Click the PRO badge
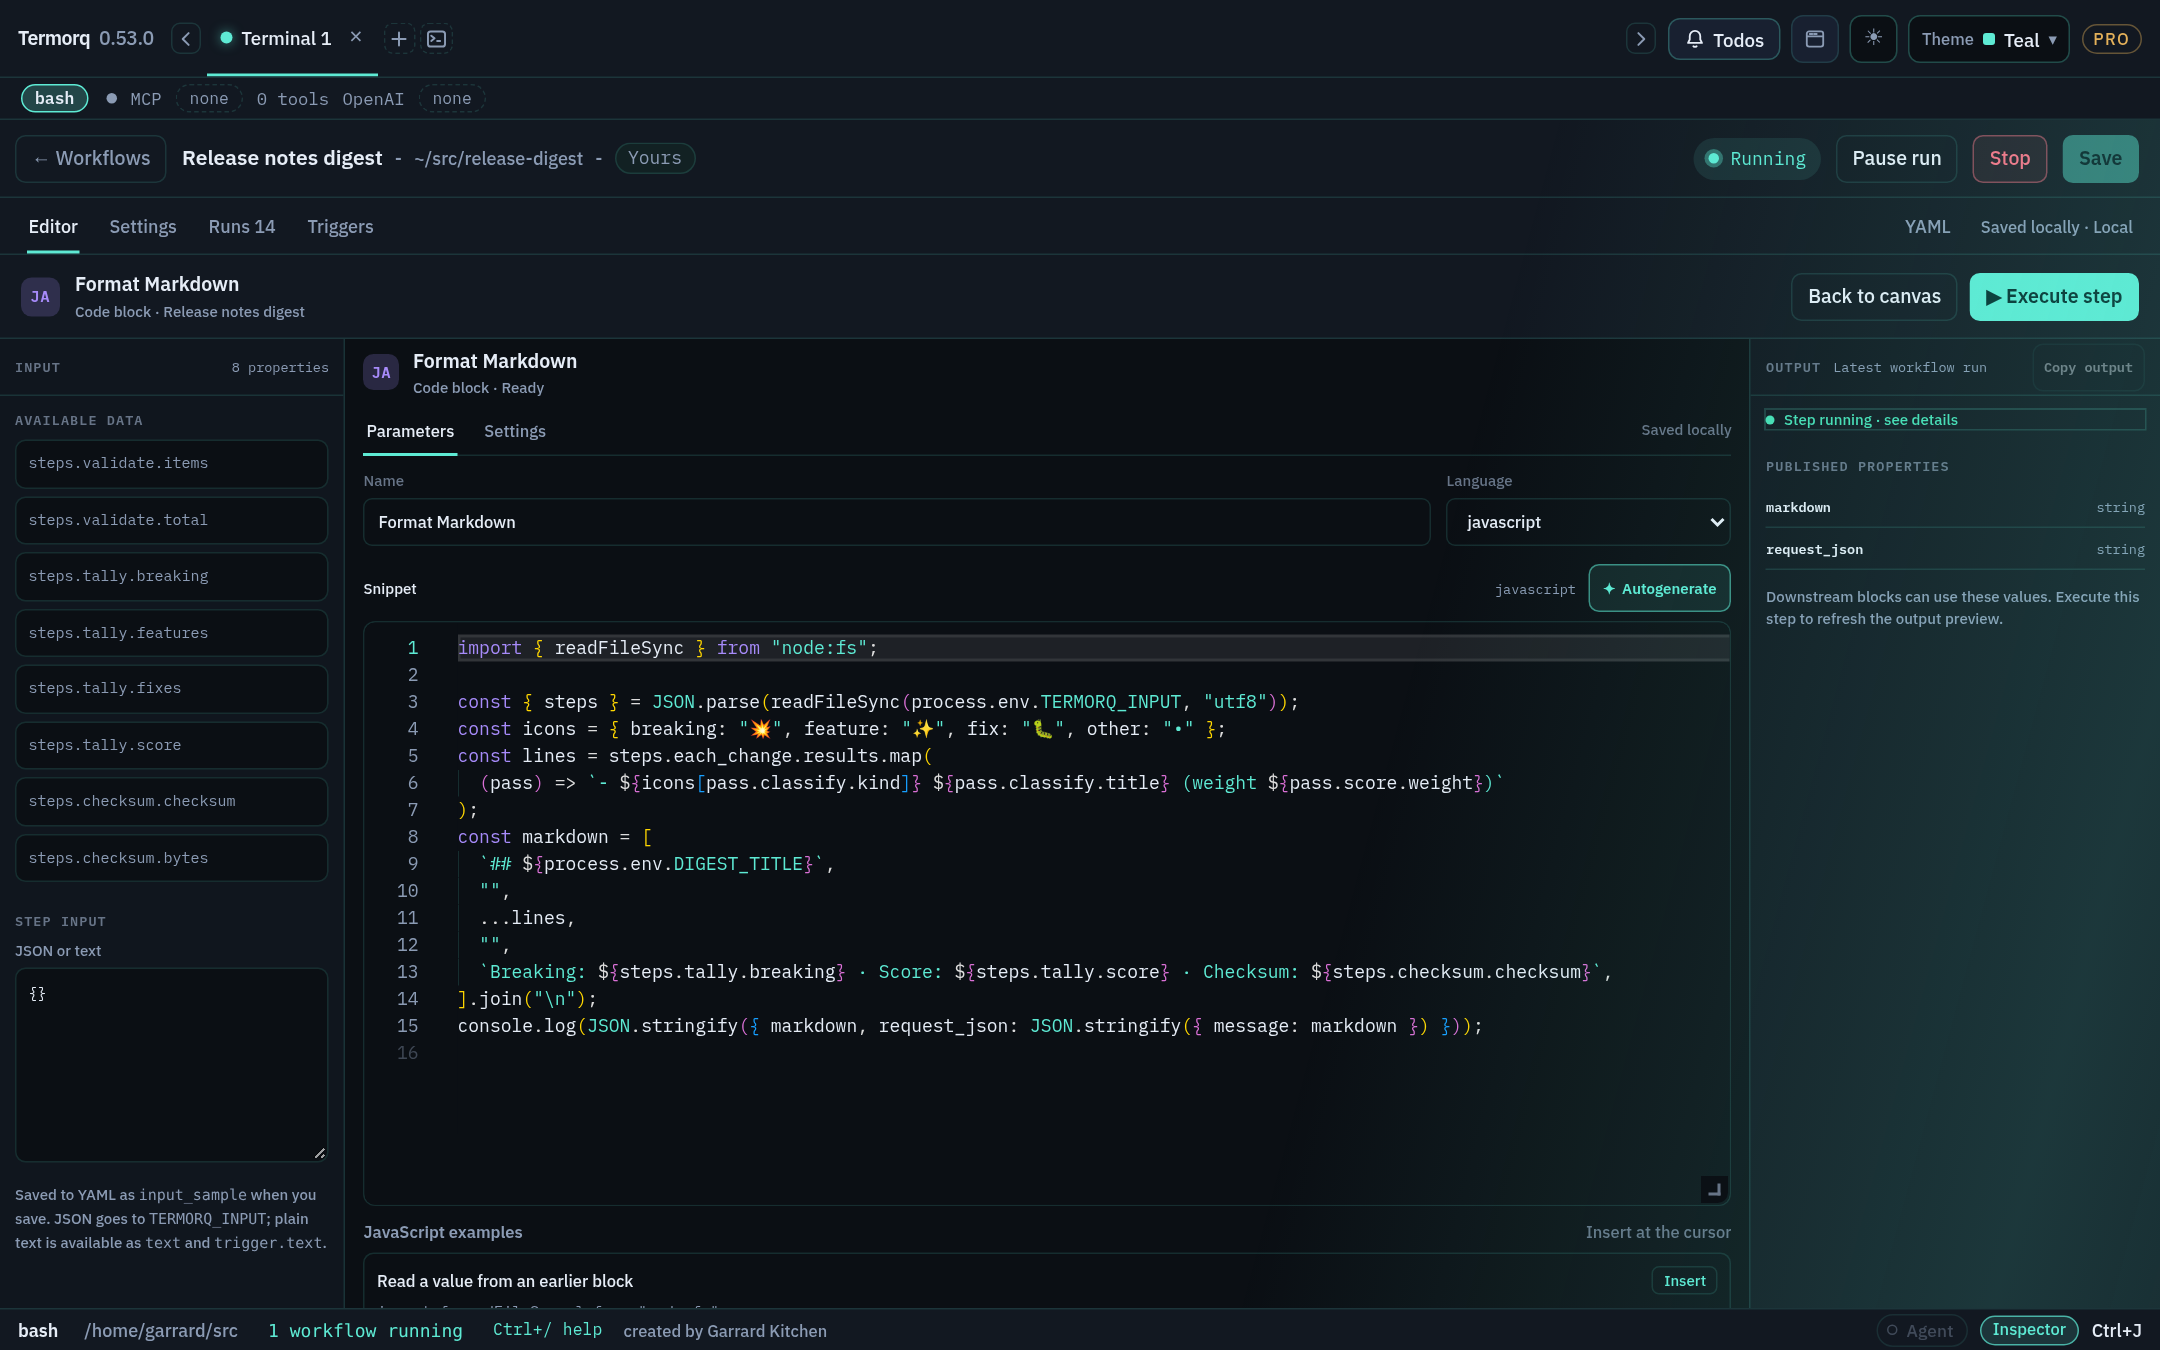 point(2110,40)
